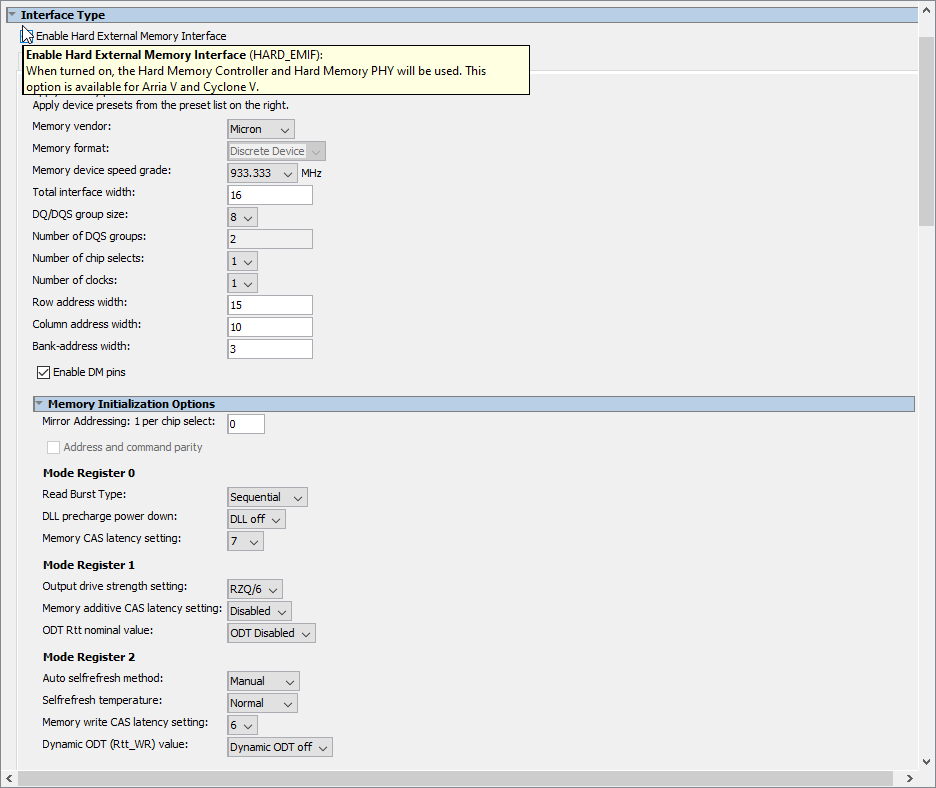This screenshot has height=788, width=936.
Task: Open the Memory additive CAS latency dropdown
Action: (259, 611)
